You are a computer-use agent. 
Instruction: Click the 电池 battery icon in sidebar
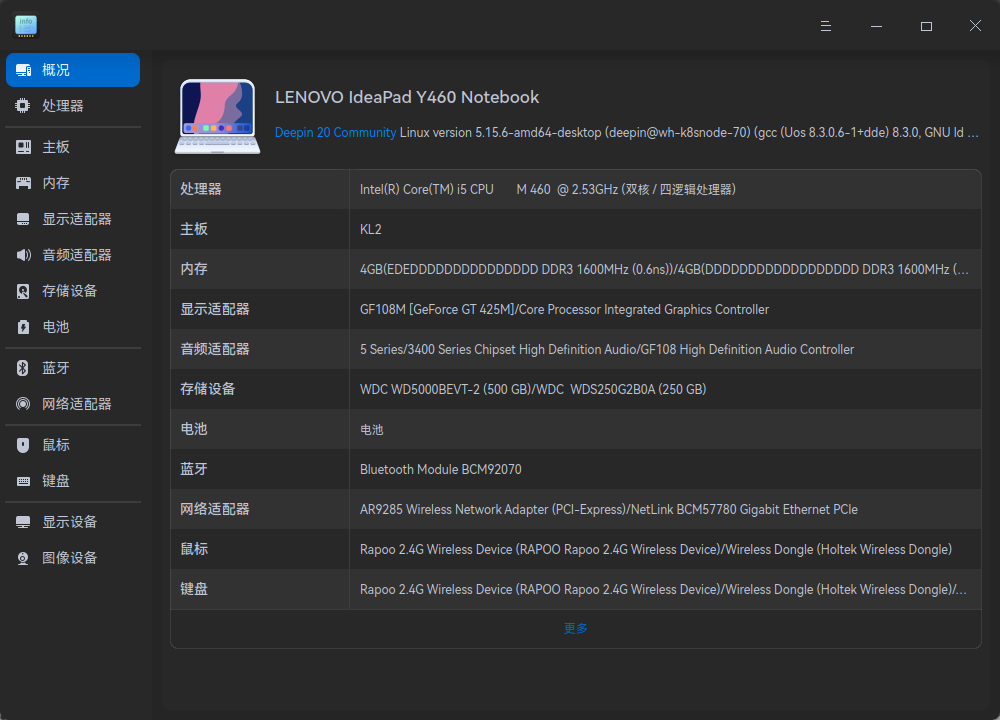click(x=24, y=327)
